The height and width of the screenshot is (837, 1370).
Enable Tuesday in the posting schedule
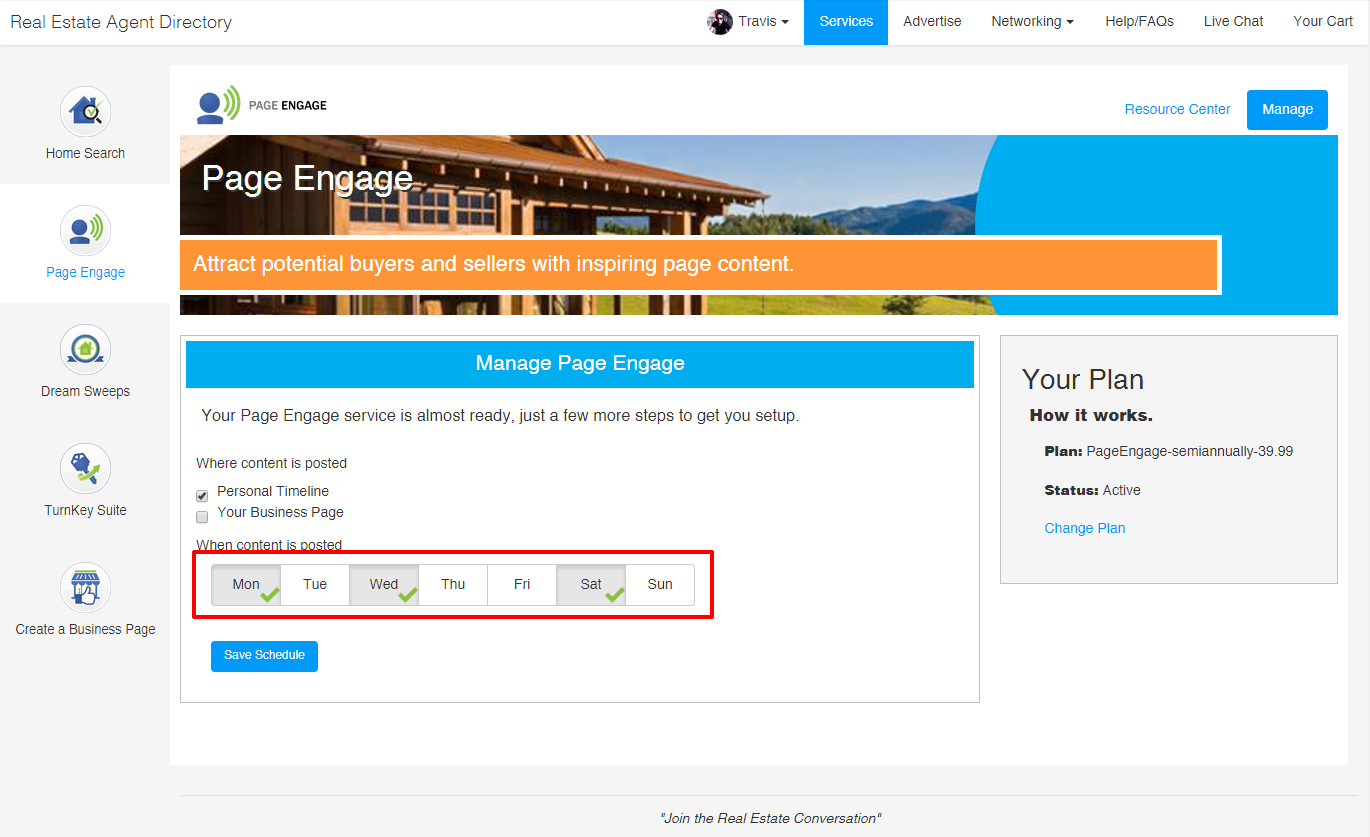coord(315,585)
